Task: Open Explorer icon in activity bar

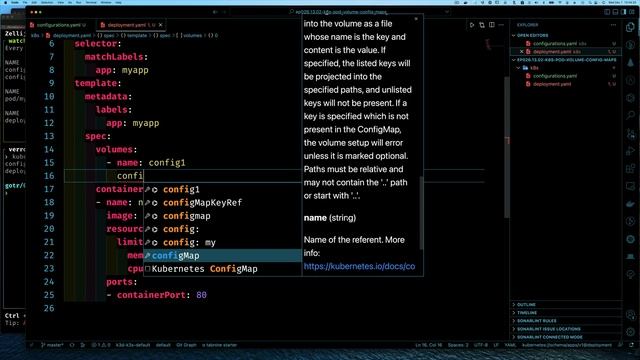Action: (631, 28)
